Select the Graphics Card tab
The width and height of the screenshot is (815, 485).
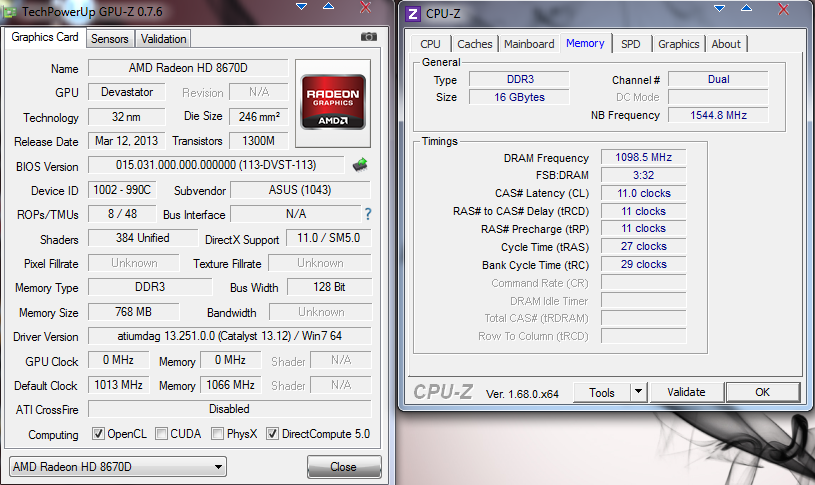tap(45, 37)
